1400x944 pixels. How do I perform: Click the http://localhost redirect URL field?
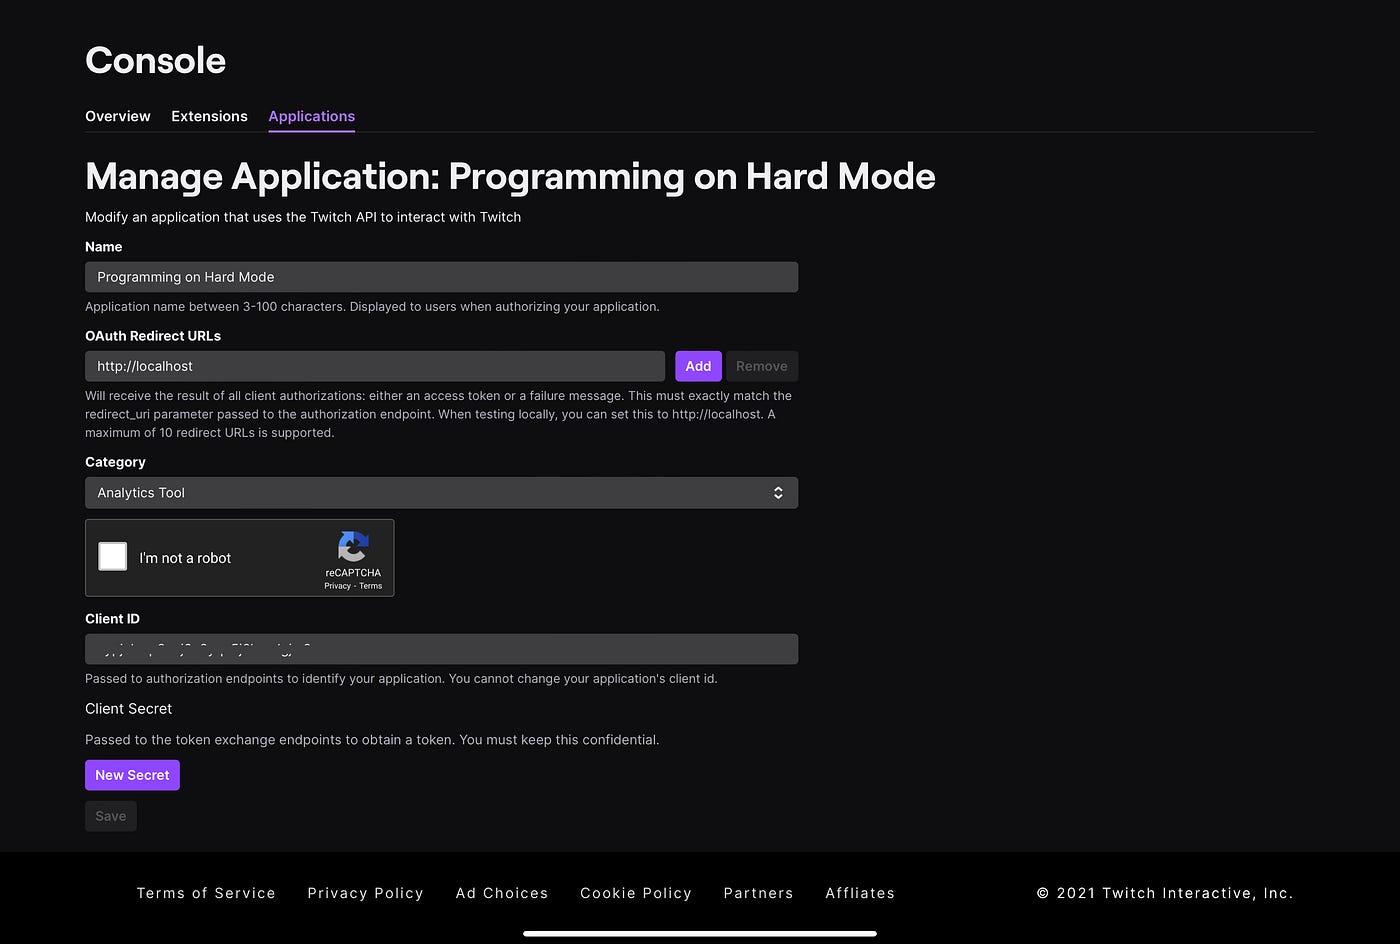[375, 366]
